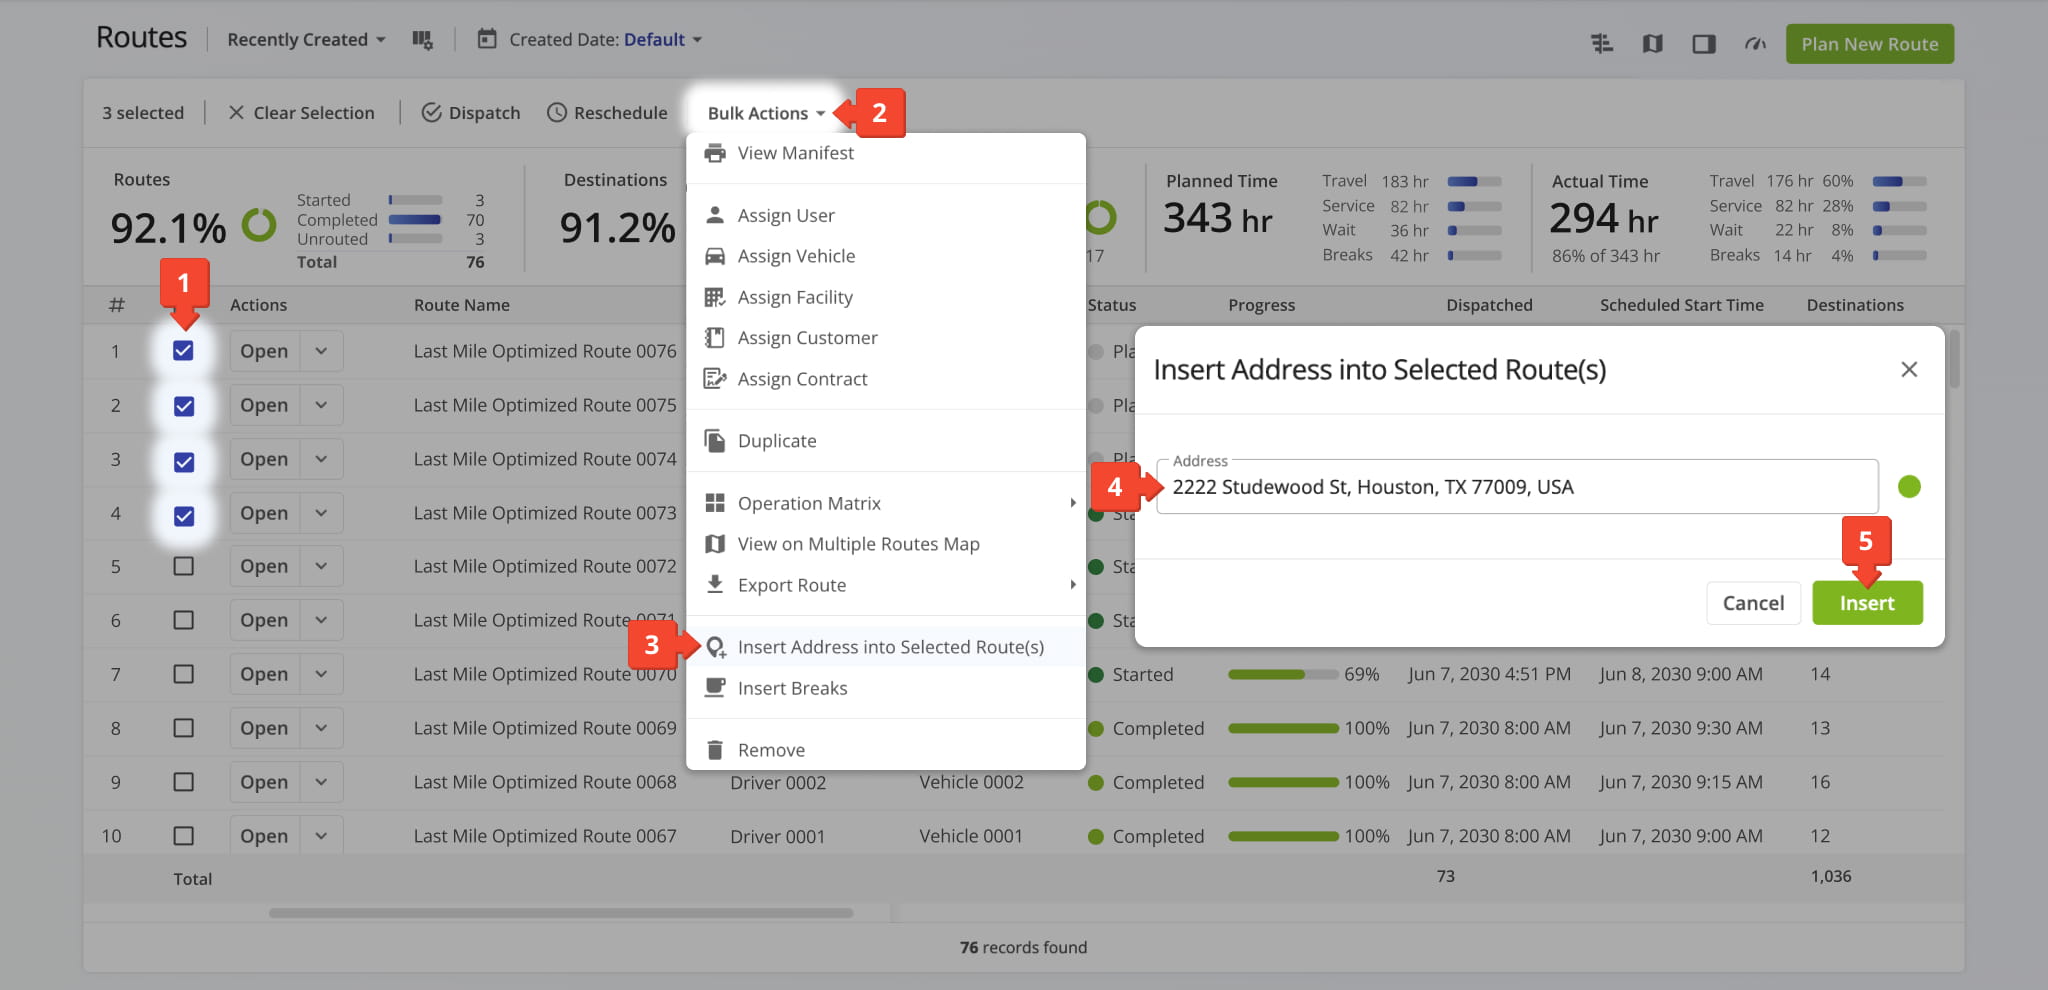Select the Dispatch action with the checkmark icon

click(470, 112)
